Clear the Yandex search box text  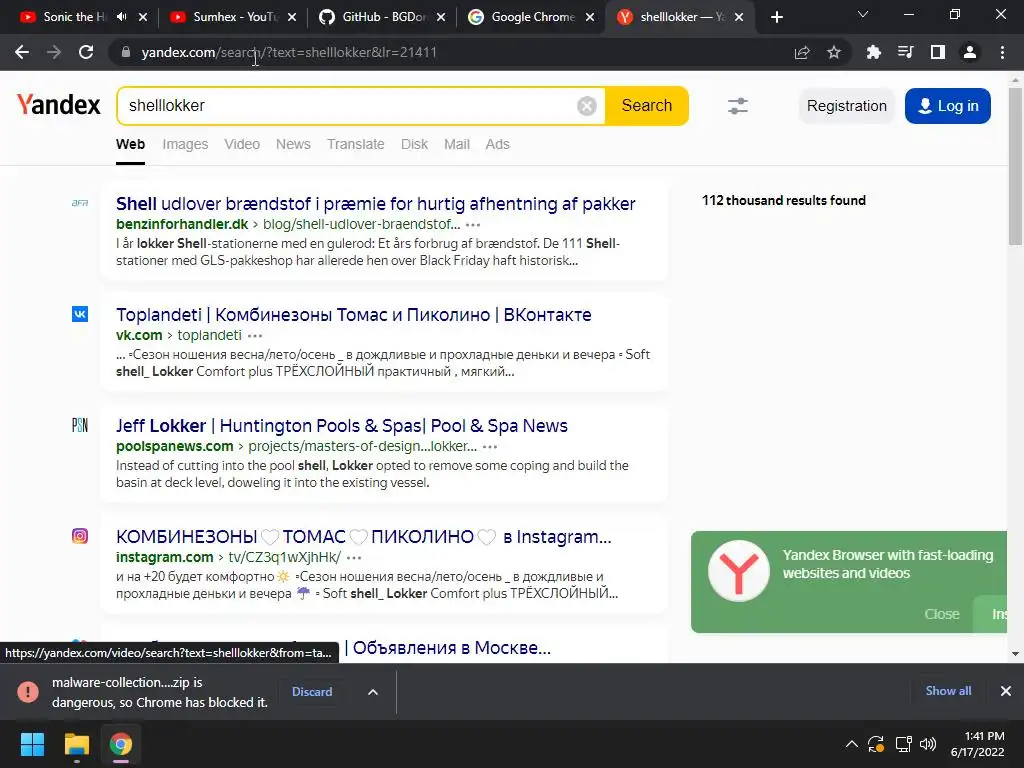click(x=586, y=106)
